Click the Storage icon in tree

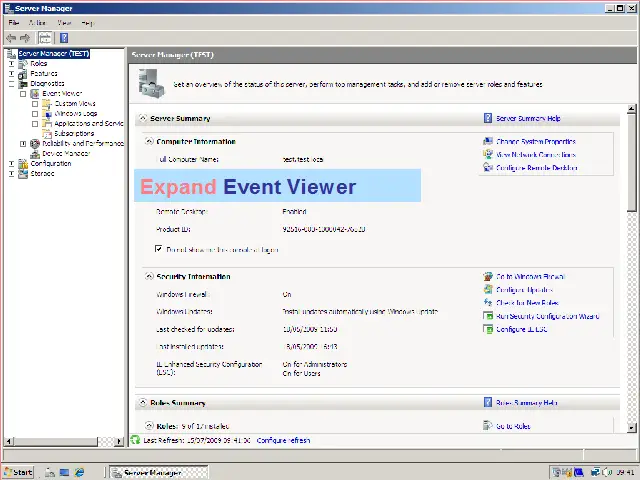[x=23, y=174]
